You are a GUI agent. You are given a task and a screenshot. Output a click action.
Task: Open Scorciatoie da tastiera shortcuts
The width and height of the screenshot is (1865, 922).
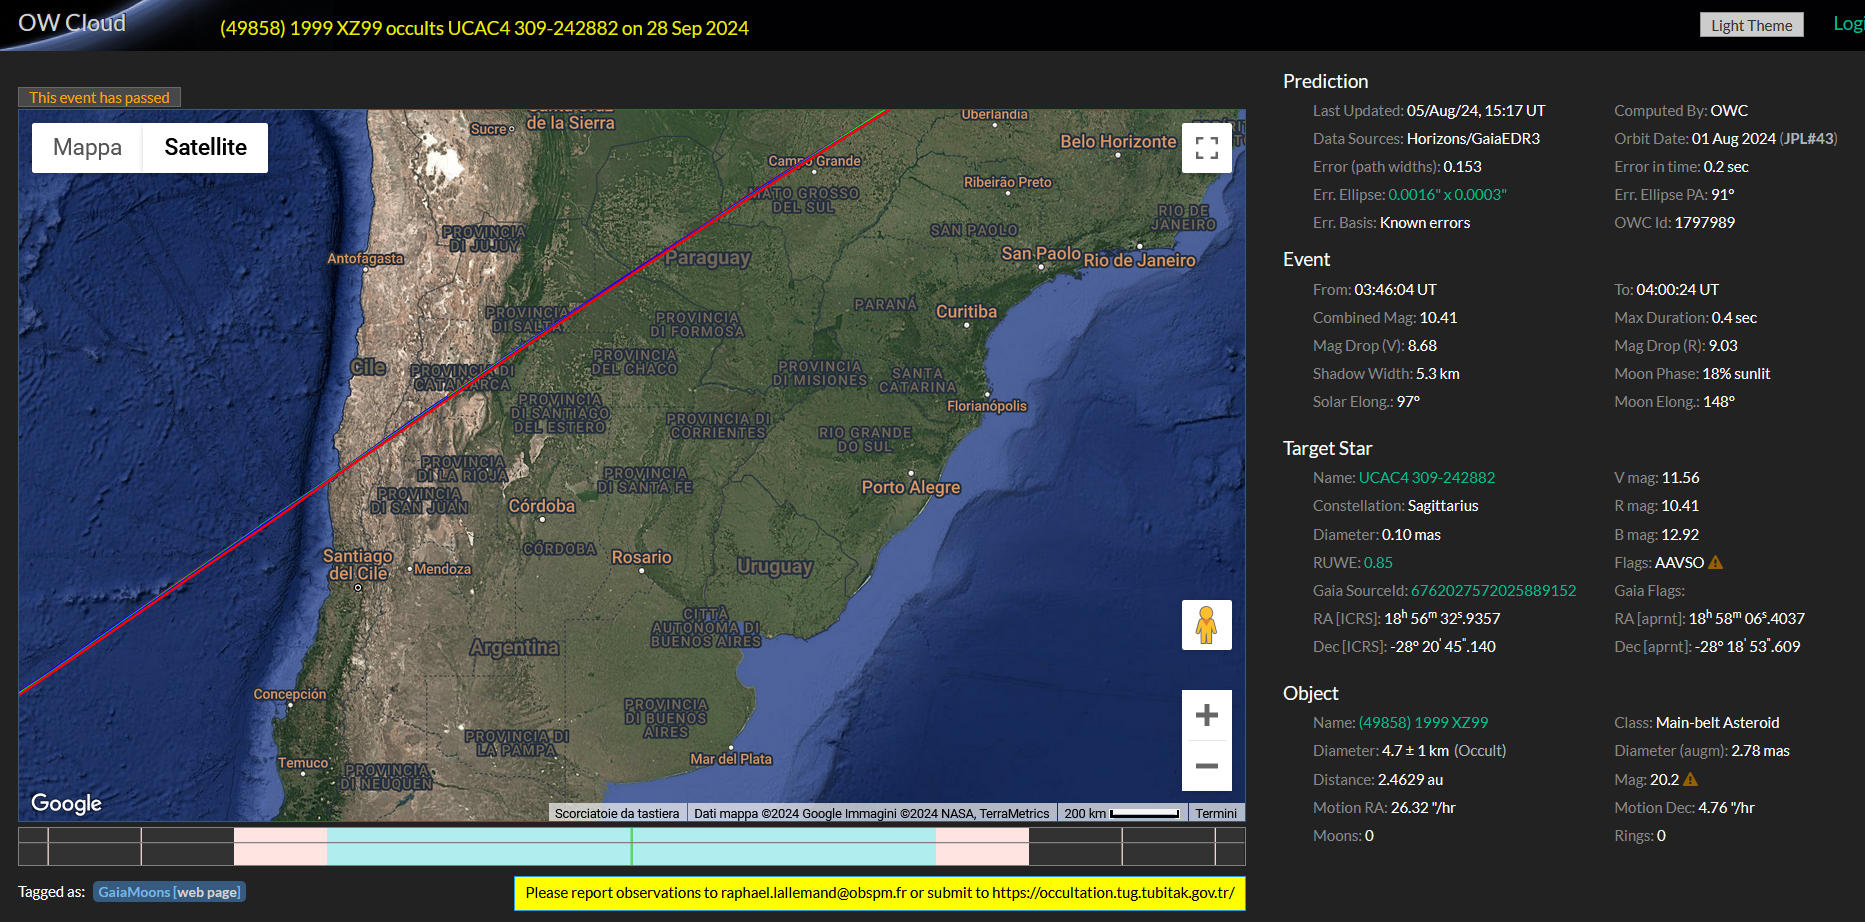pyautogui.click(x=617, y=813)
